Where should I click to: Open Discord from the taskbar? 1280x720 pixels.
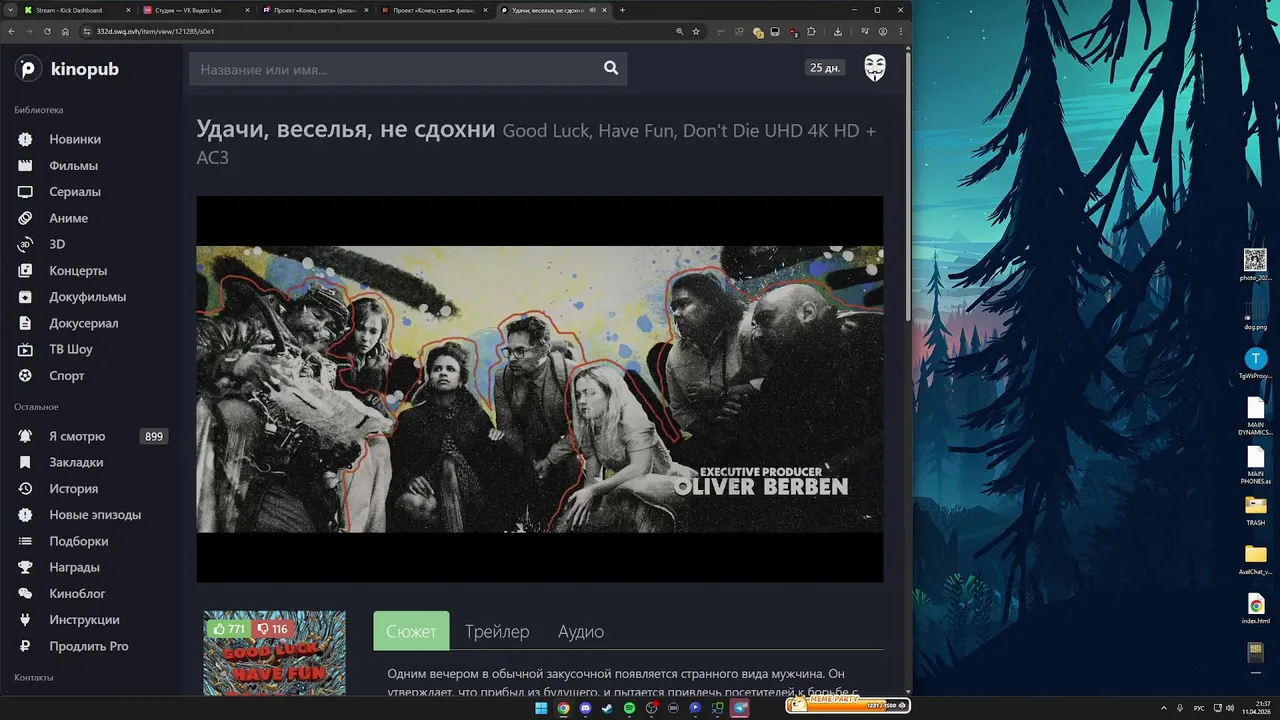tap(585, 708)
